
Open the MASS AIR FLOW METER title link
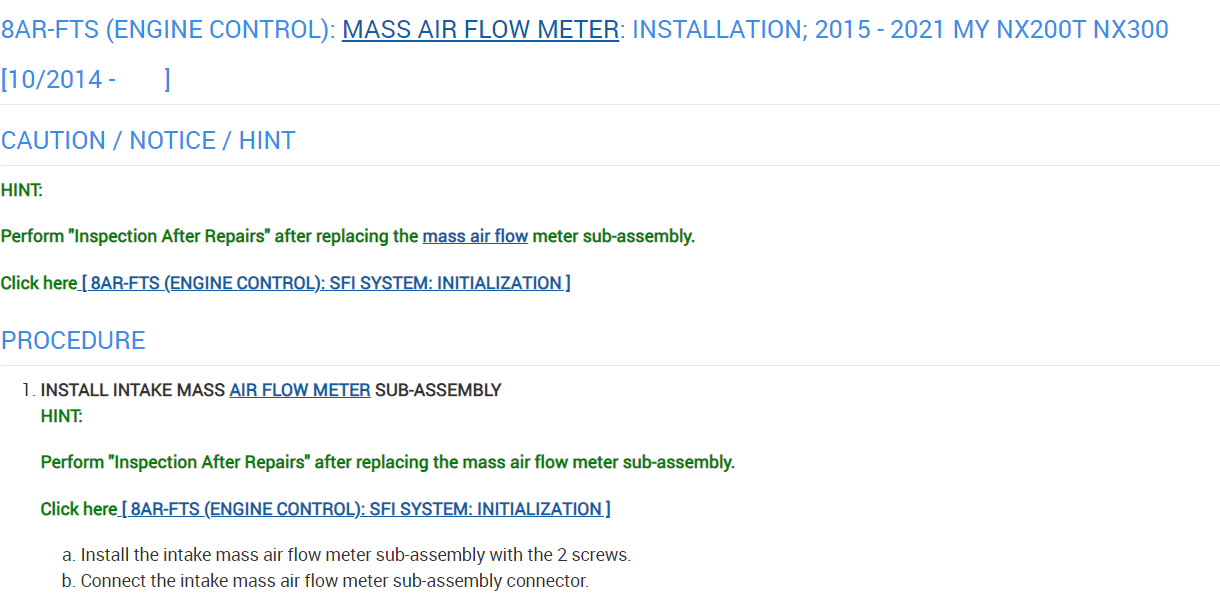[480, 30]
